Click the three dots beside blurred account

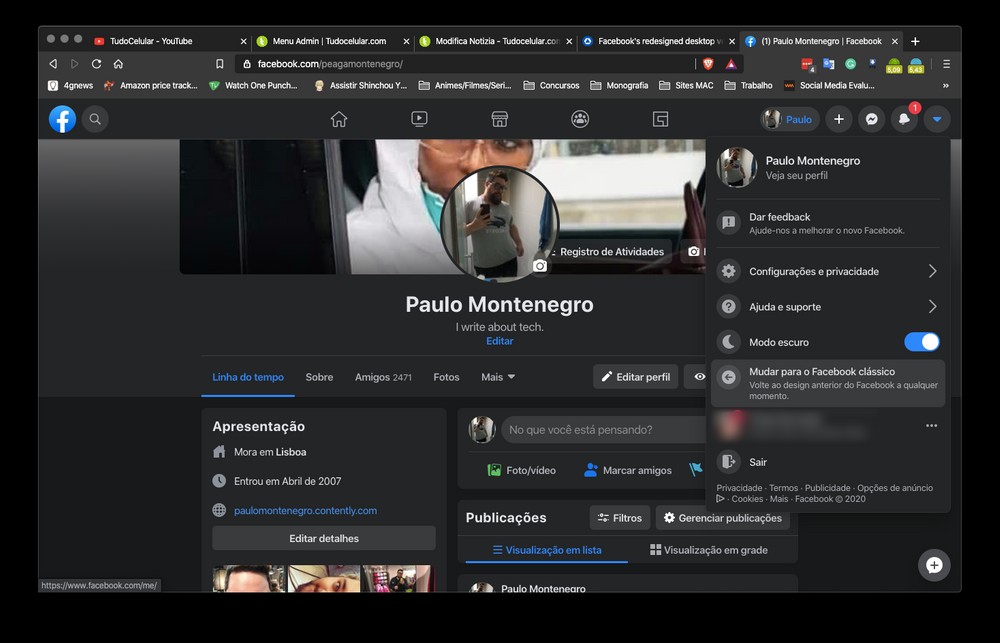pos(931,425)
